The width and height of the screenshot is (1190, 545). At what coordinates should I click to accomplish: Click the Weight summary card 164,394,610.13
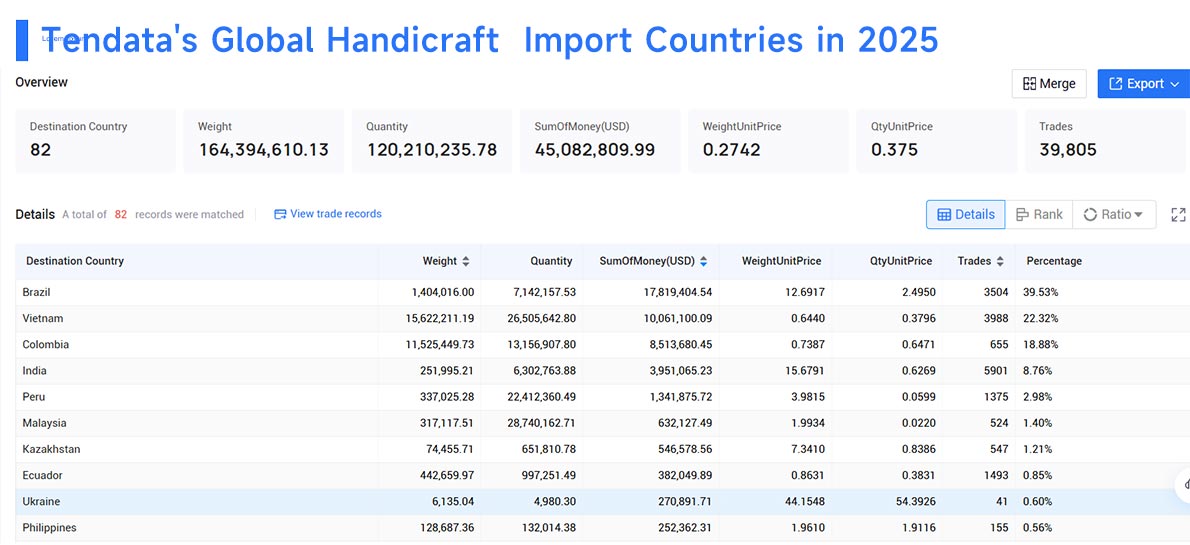263,141
